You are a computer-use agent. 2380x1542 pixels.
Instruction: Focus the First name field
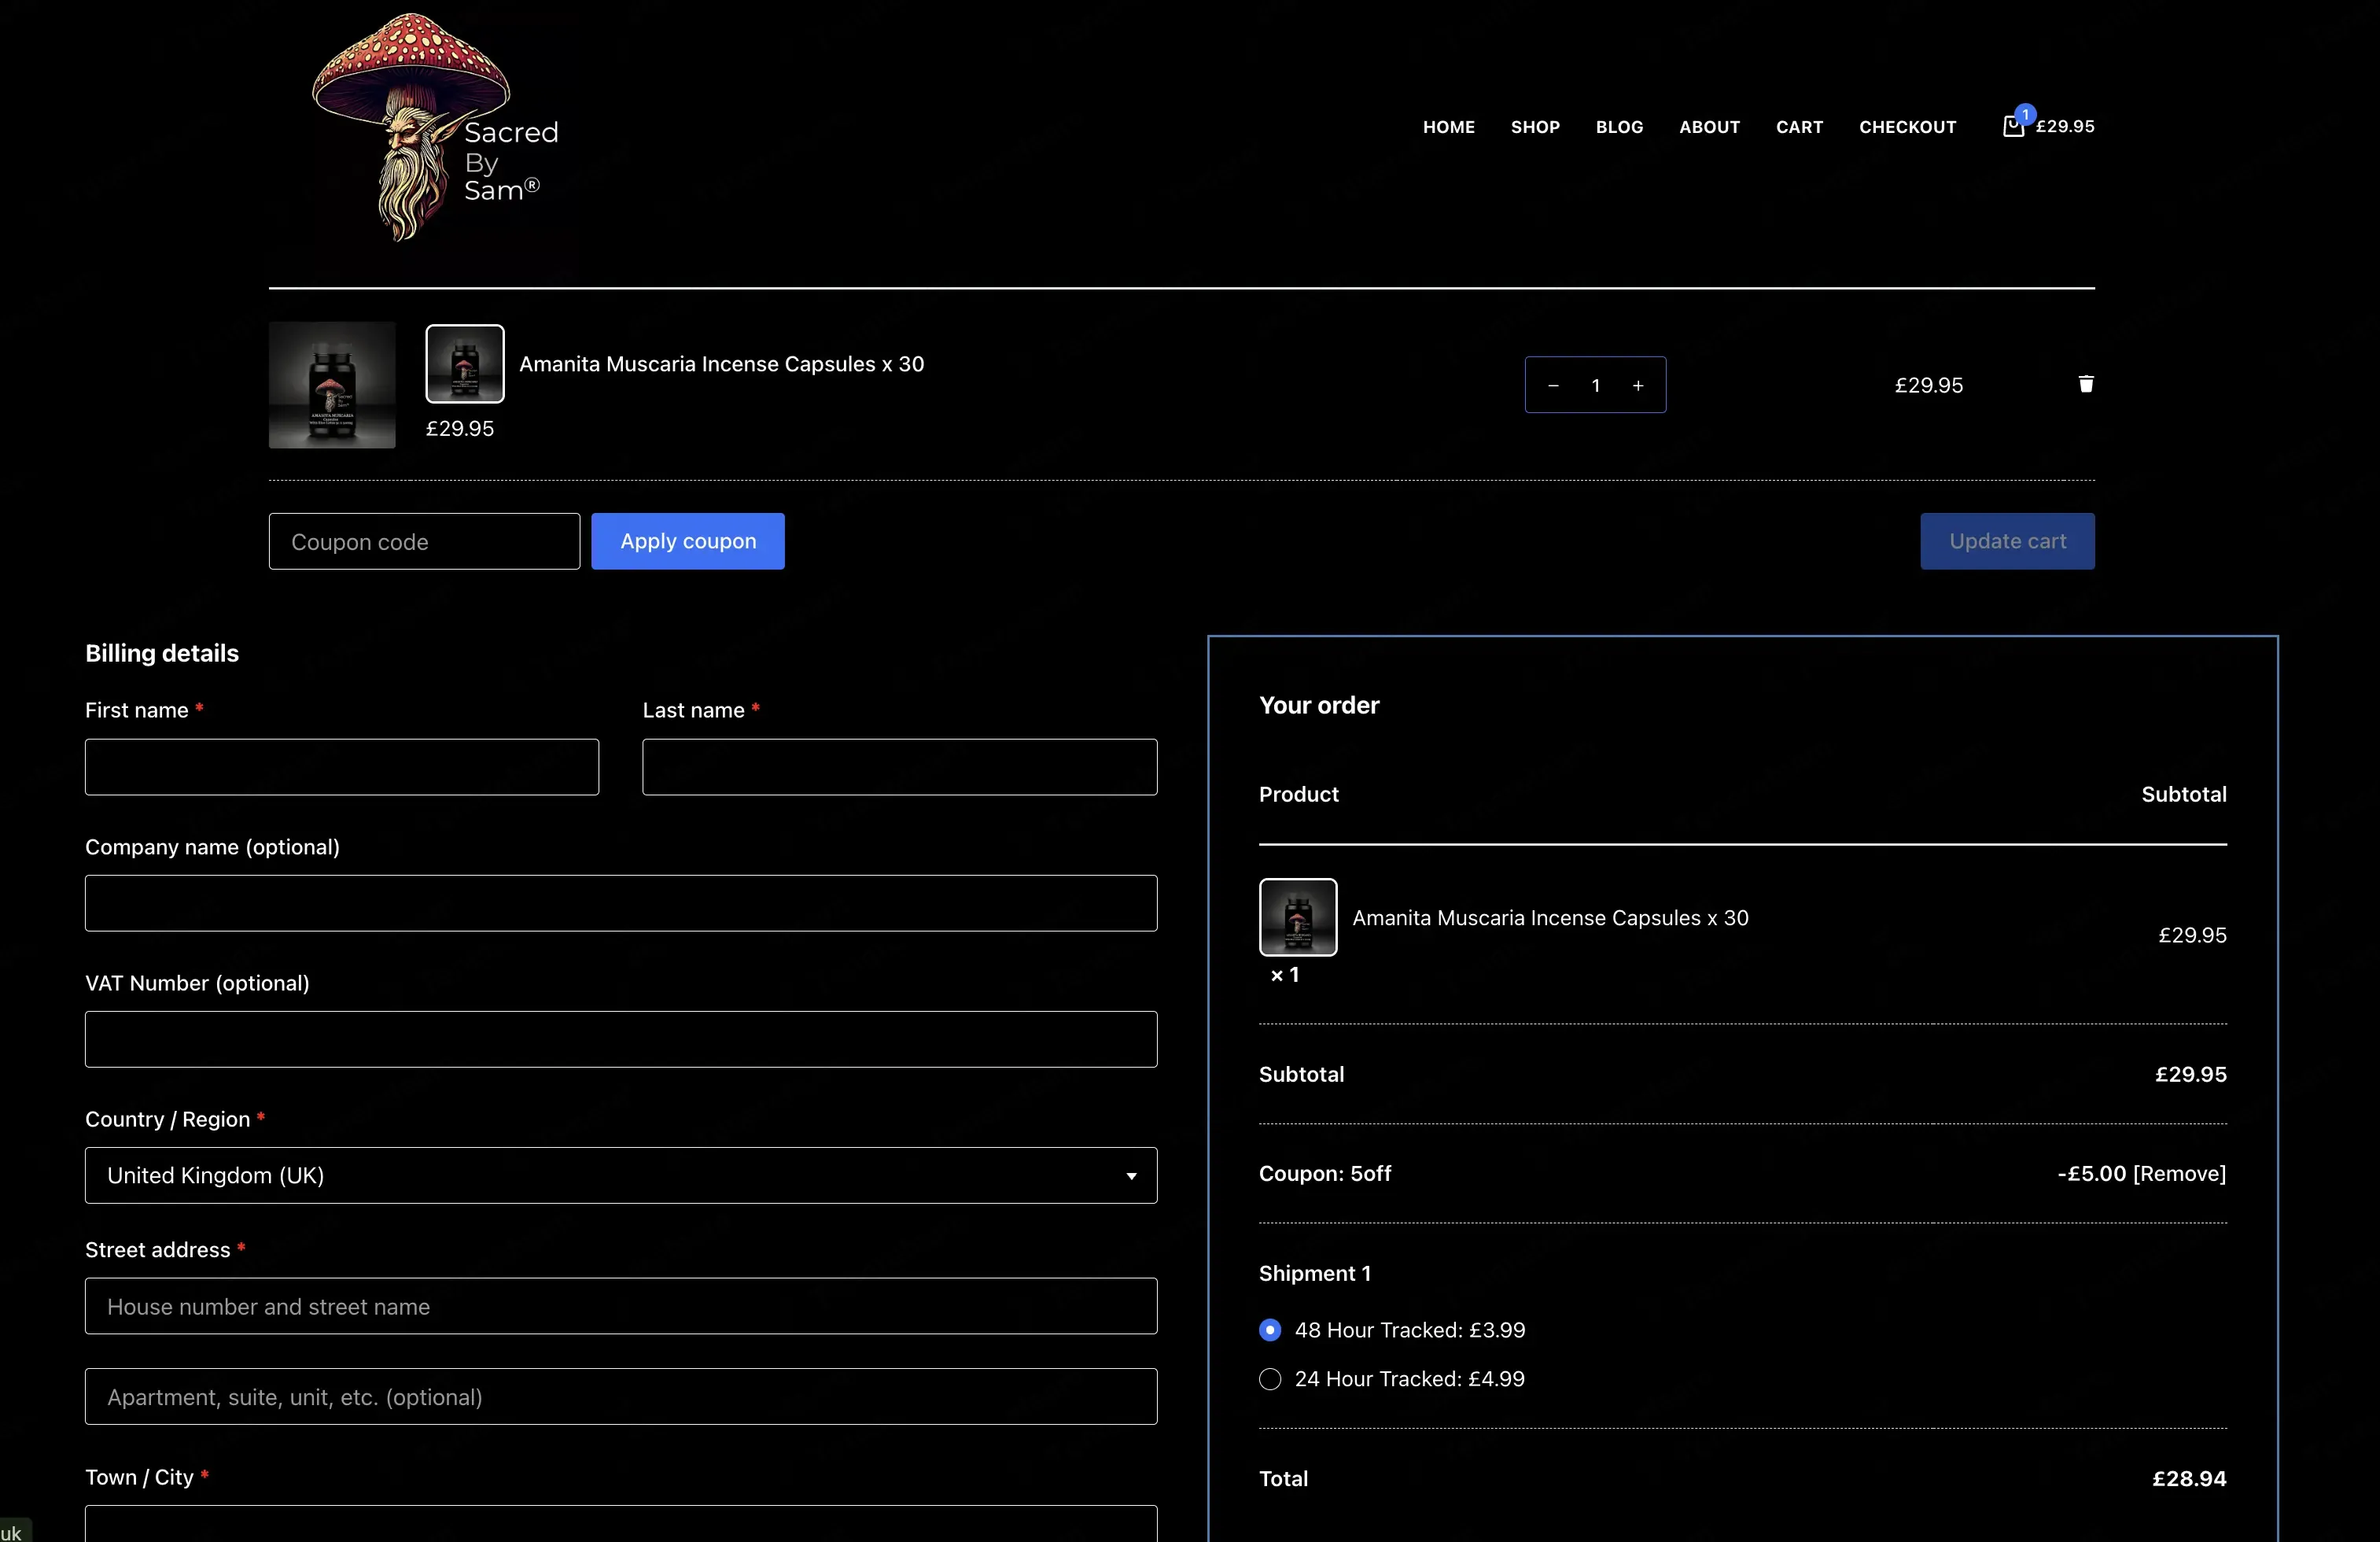pyautogui.click(x=342, y=767)
